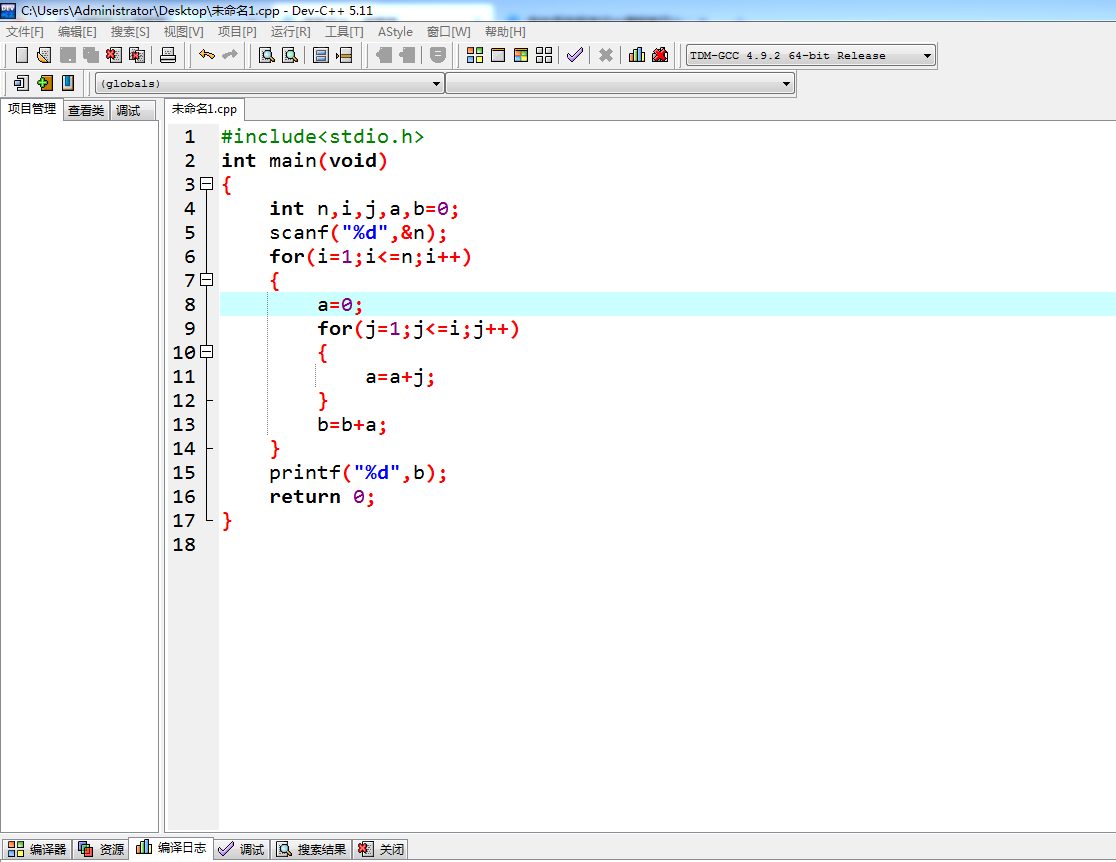Open the (globals) scope dropdown
The image size is (1116, 862).
[270, 83]
